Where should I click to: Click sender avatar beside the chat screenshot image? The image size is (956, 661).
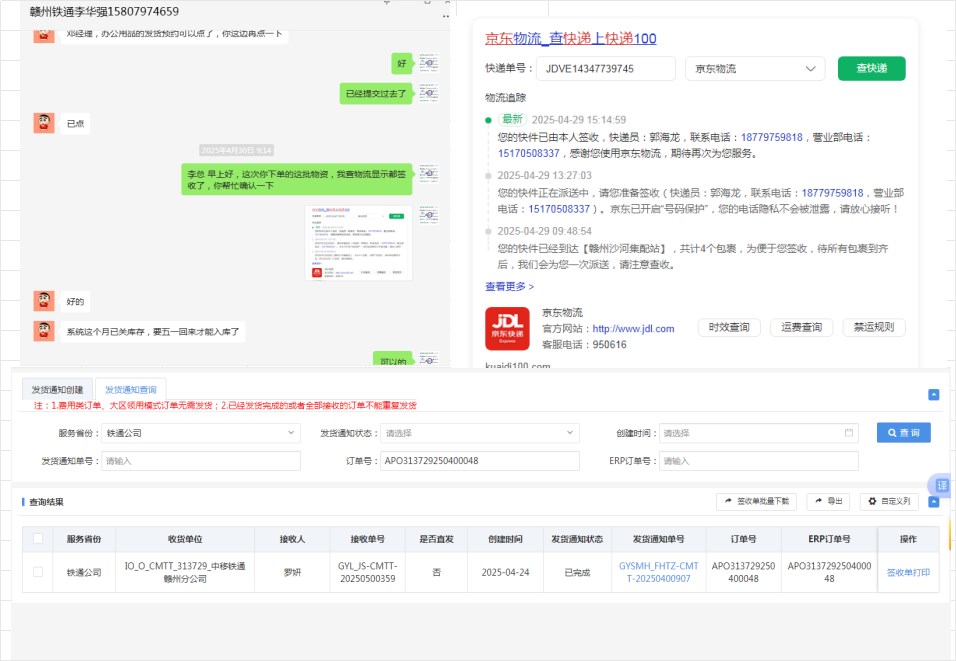pos(429,215)
